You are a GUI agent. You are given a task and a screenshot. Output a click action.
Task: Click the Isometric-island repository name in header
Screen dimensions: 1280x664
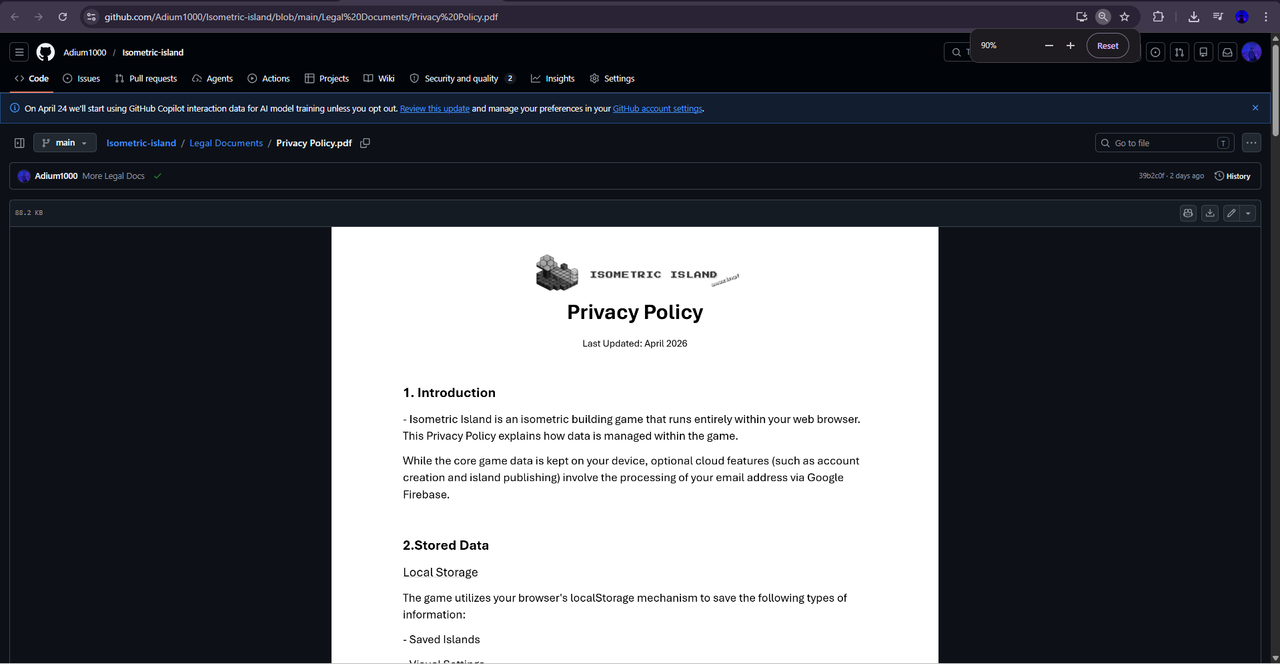(x=153, y=52)
